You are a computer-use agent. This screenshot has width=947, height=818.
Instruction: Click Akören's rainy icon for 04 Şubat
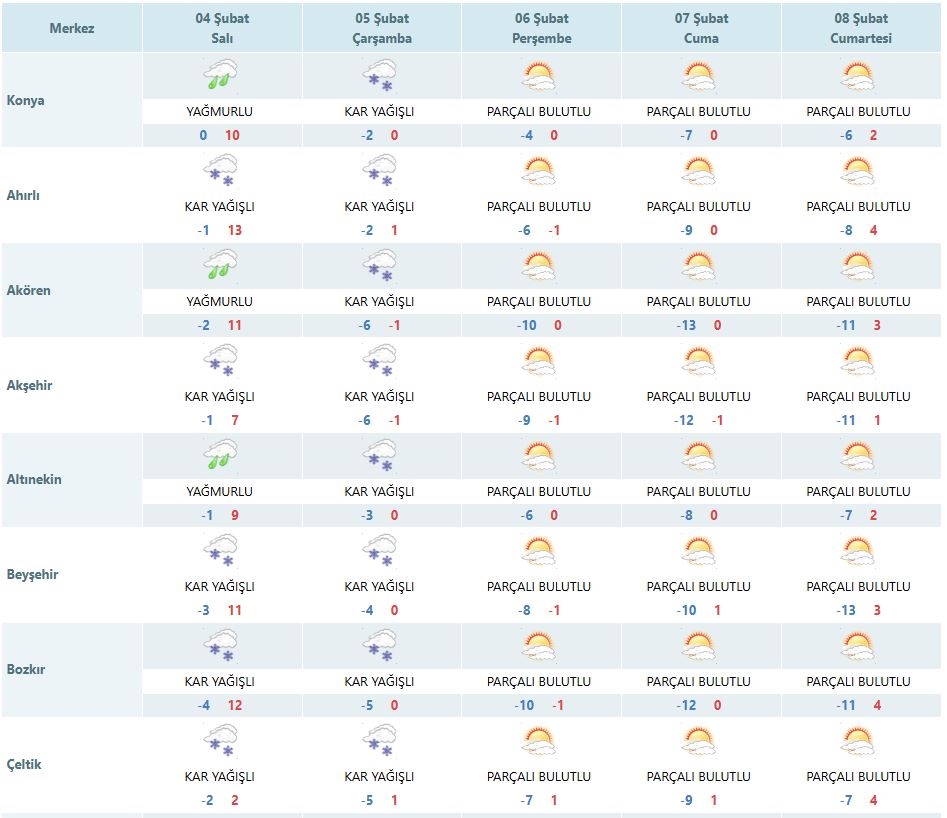click(220, 266)
